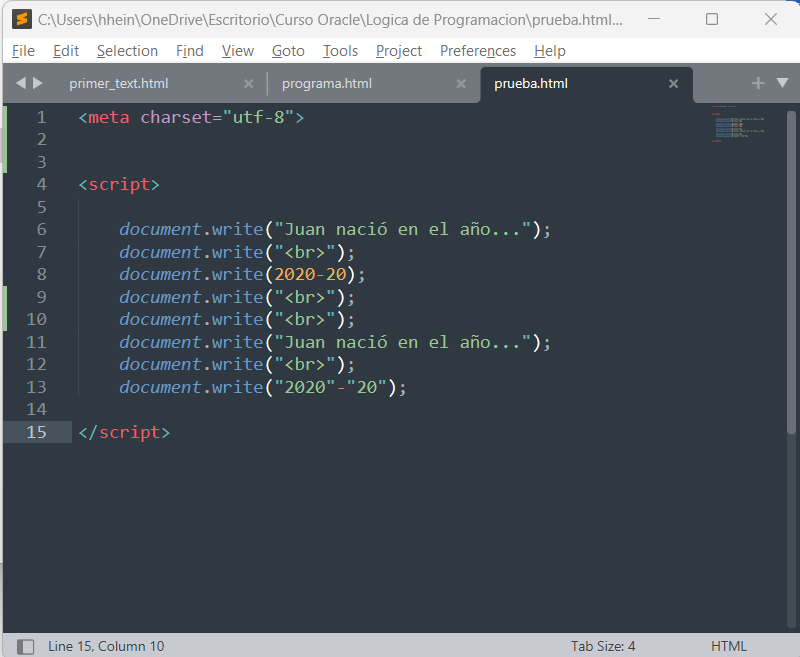The height and width of the screenshot is (657, 800).
Task: Click the minimap code preview
Action: click(738, 124)
